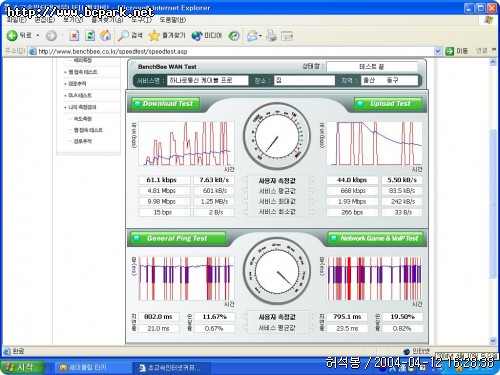The image size is (500, 375).
Task: Click the 인터넷 zone status bar indicator
Action: point(417,351)
